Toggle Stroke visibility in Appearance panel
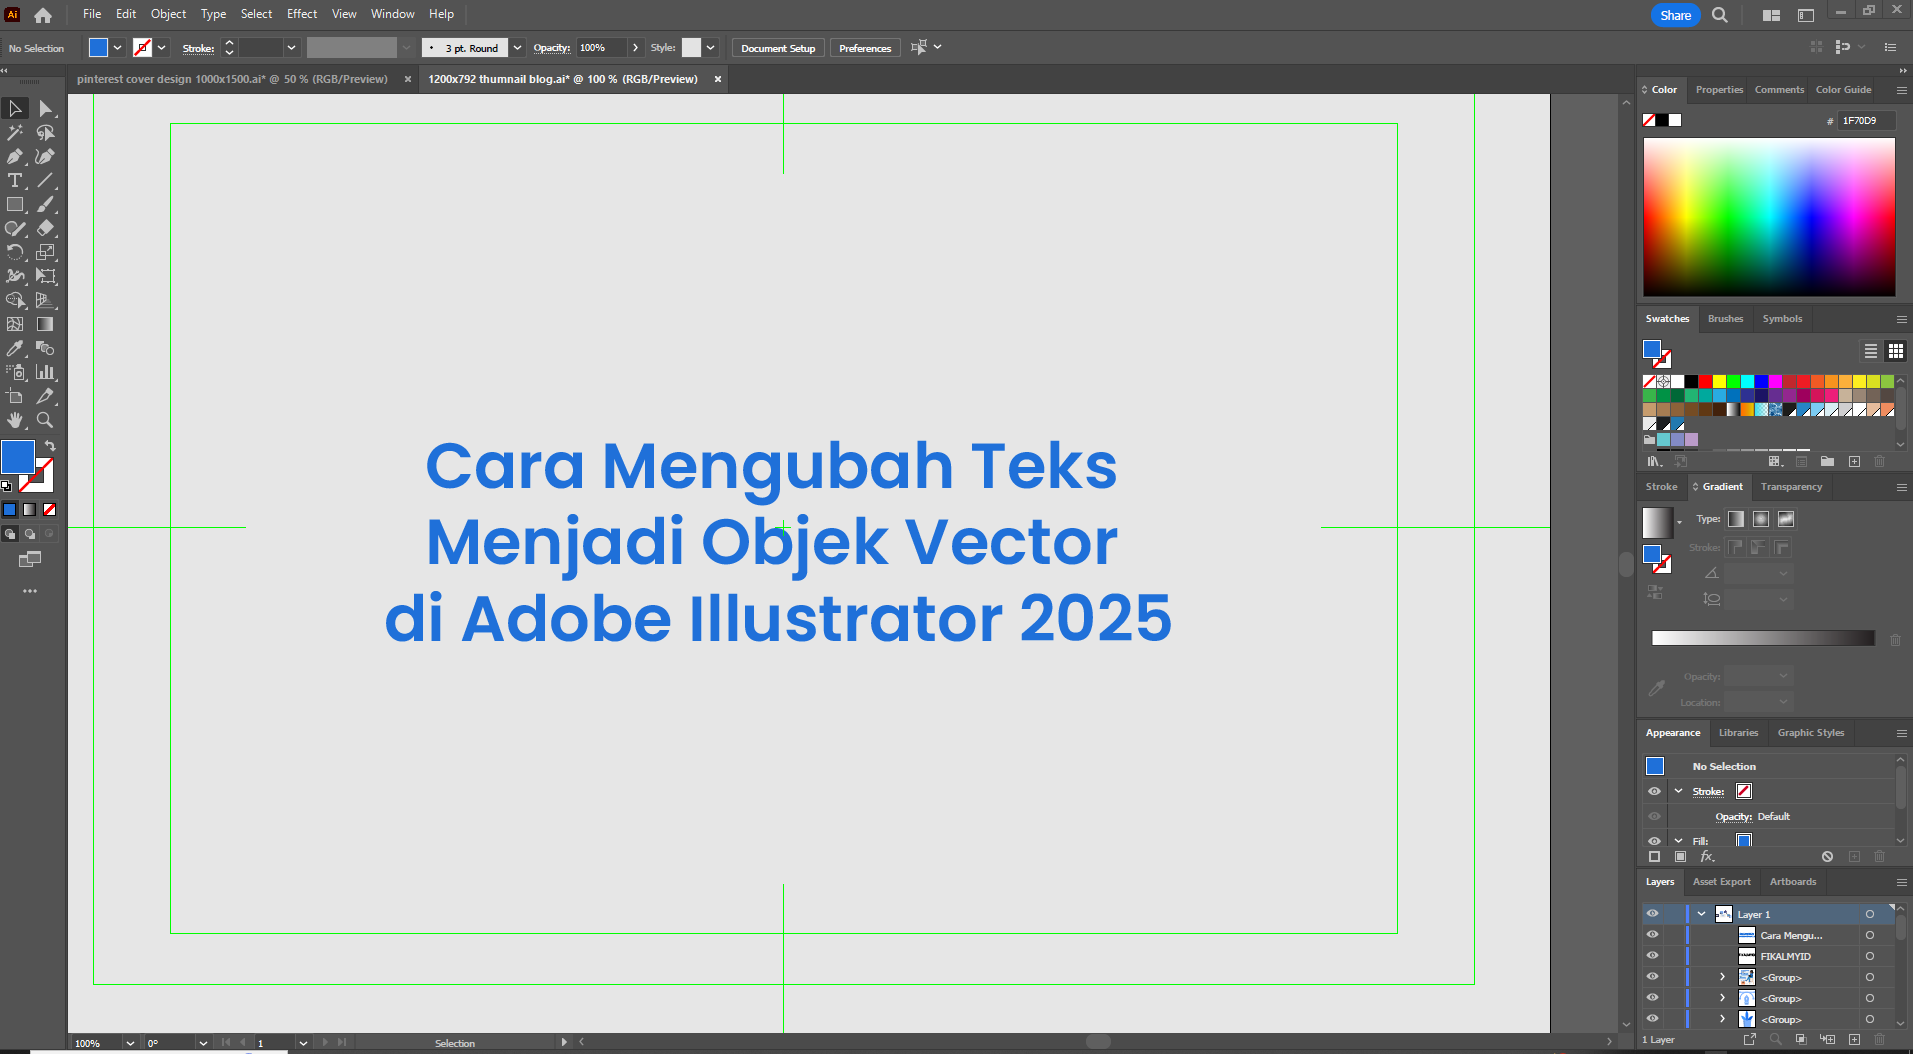This screenshot has height=1054, width=1913. [1654, 791]
